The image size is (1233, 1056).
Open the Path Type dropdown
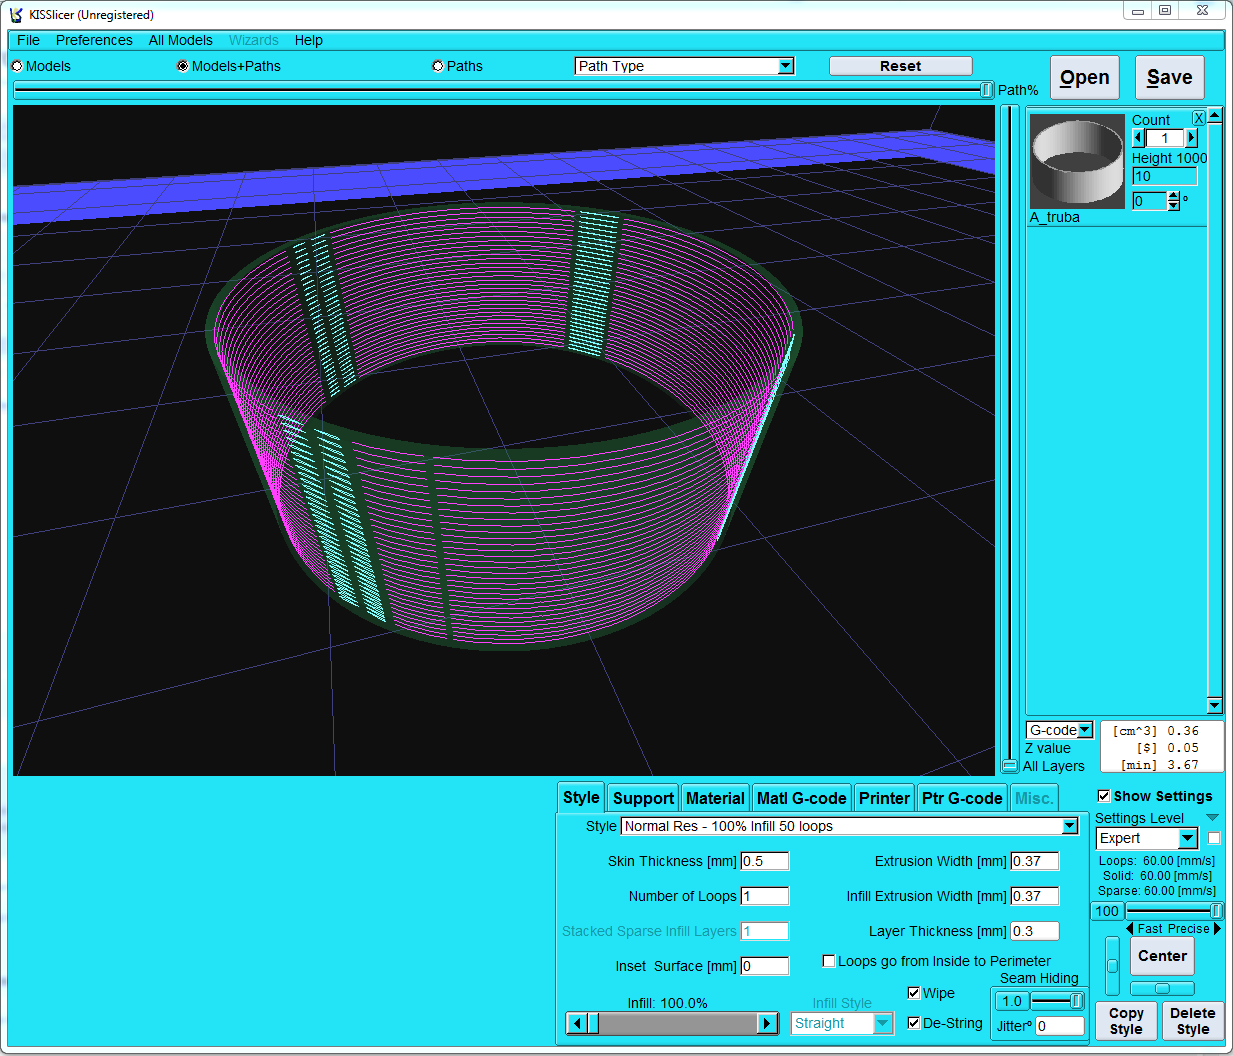(786, 66)
